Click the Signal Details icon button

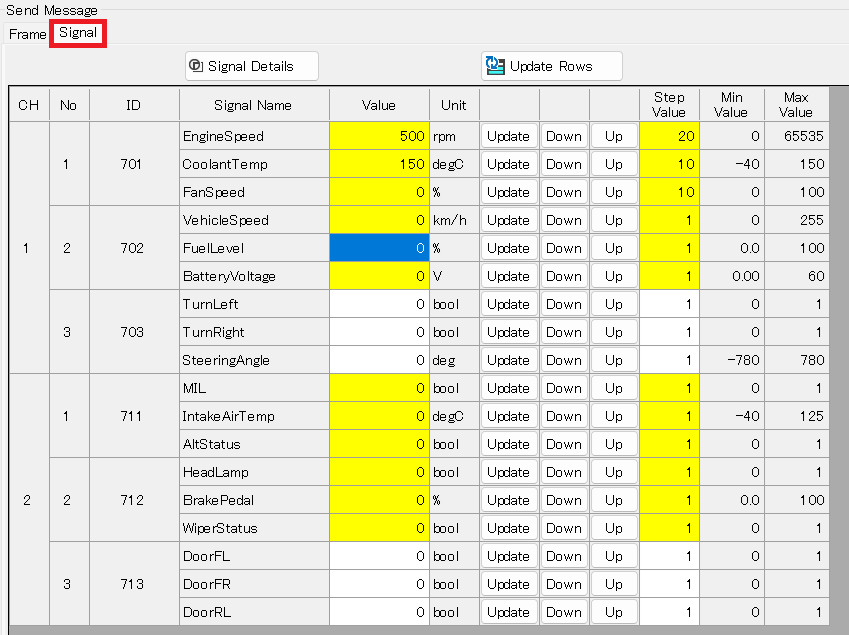pyautogui.click(x=251, y=66)
